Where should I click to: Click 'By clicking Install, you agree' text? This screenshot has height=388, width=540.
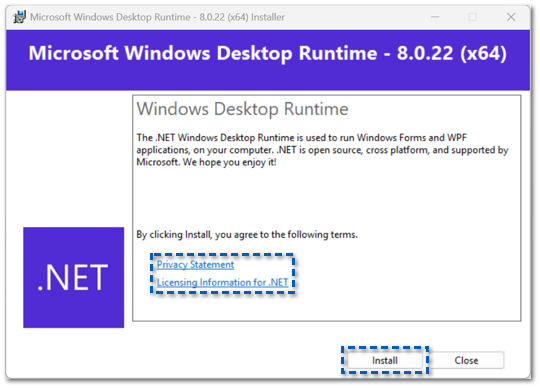[247, 234]
